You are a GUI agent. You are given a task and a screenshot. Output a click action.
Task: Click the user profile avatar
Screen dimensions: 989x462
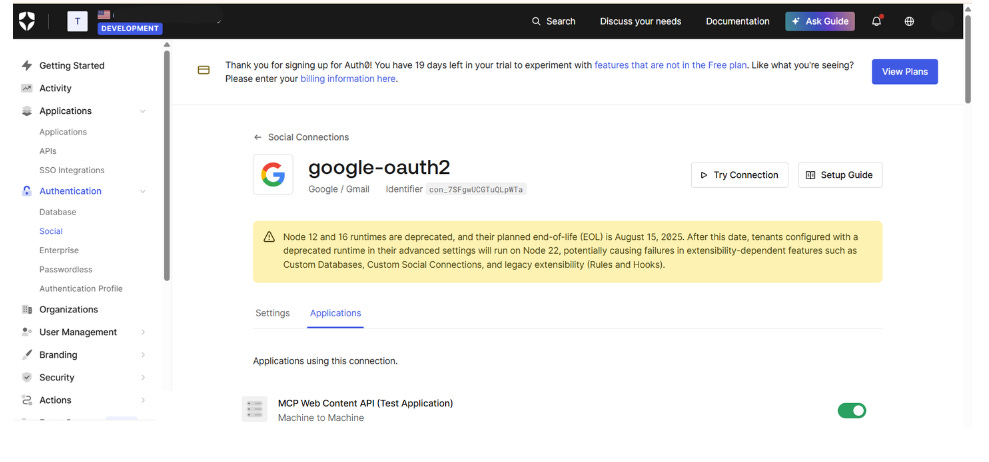tap(942, 21)
